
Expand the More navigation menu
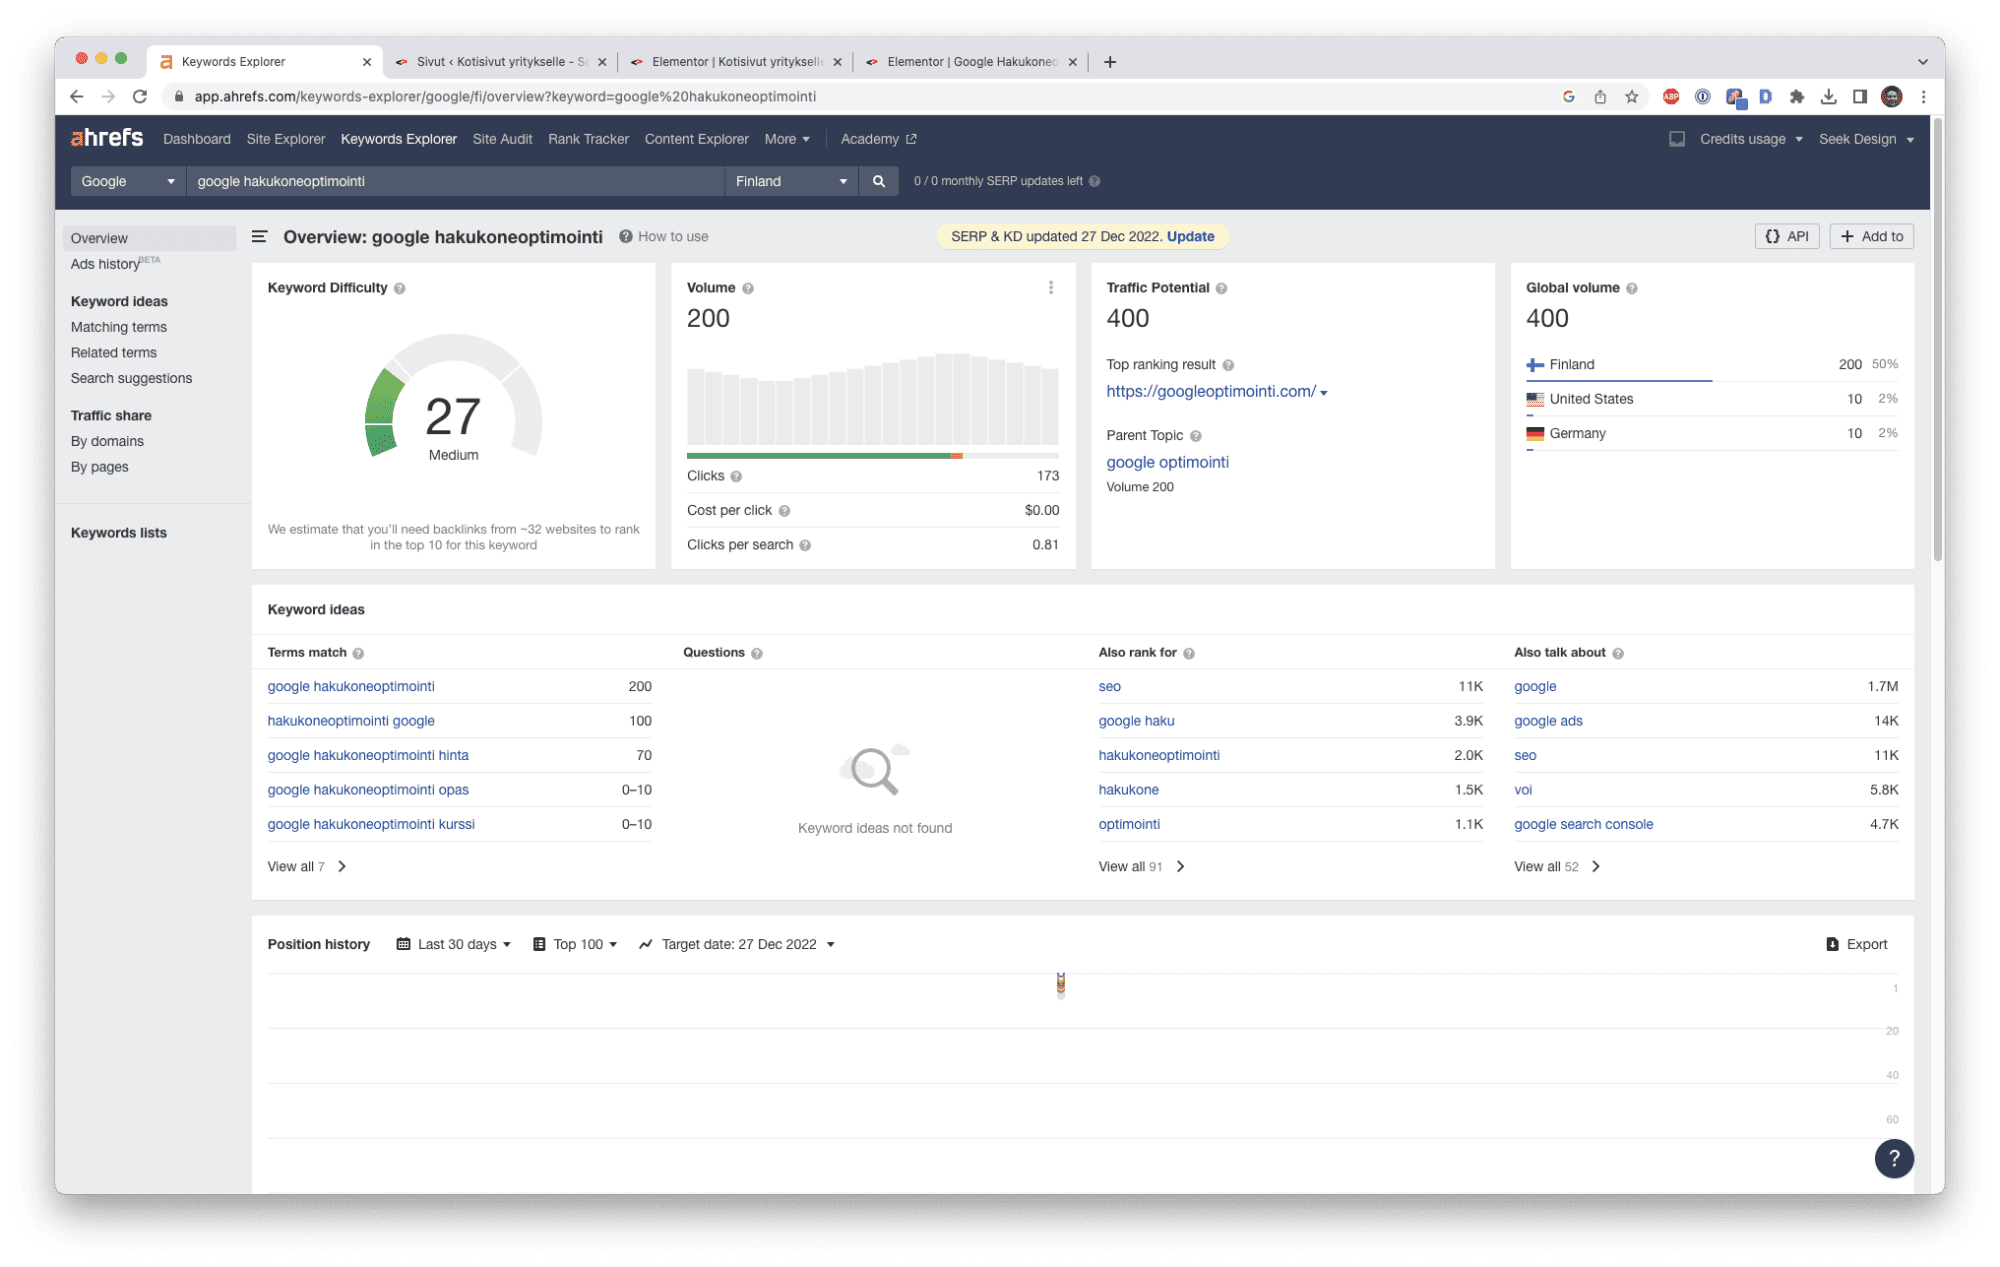coord(787,139)
